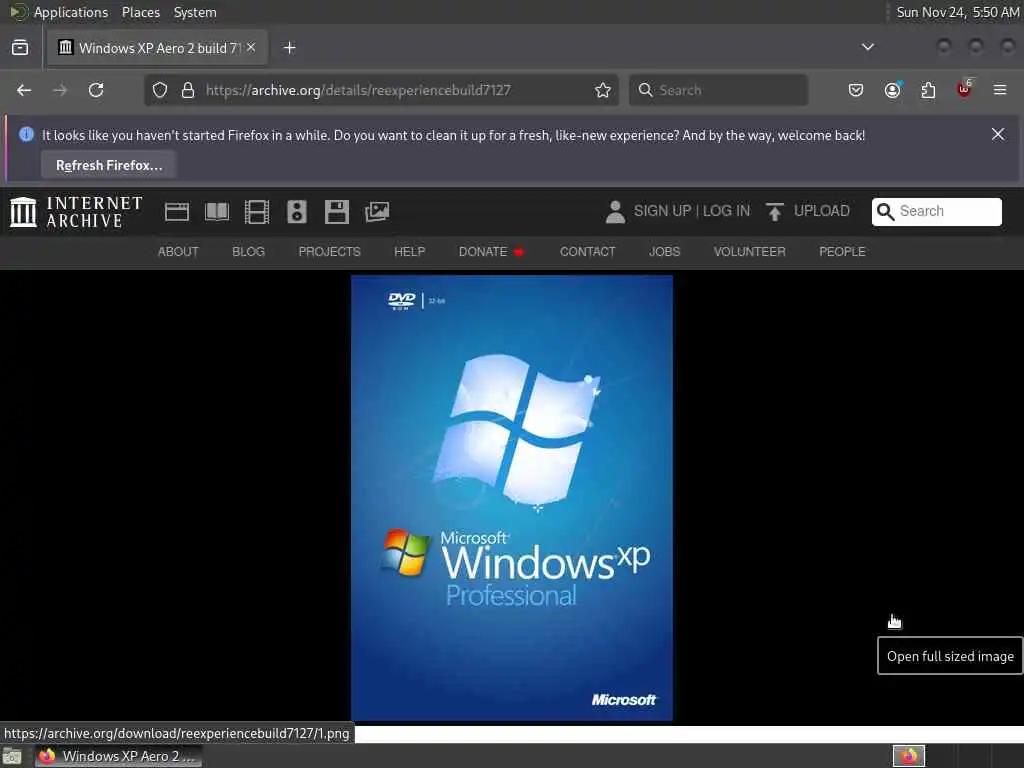
Task: Open the Firefox account icon
Action: click(893, 90)
